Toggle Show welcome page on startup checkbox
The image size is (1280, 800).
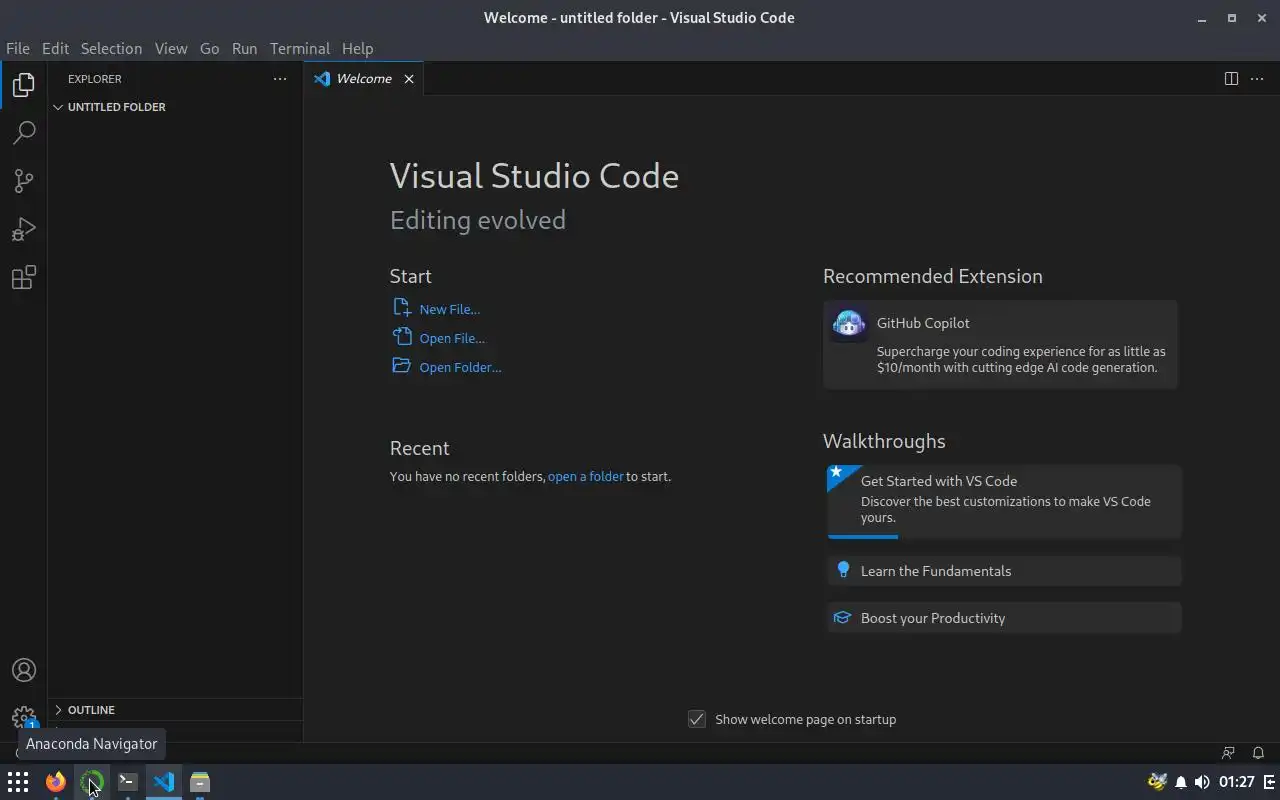(x=697, y=719)
